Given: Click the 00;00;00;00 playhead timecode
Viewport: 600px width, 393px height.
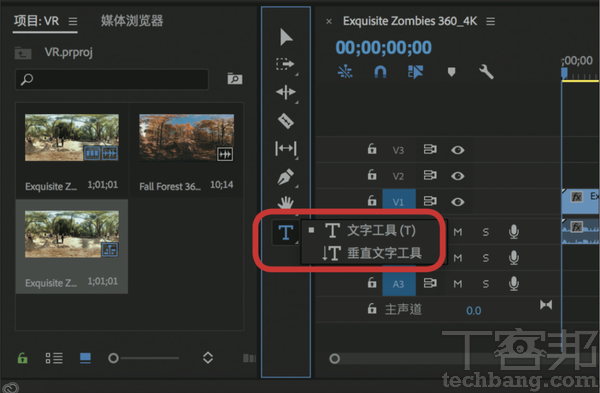Looking at the screenshot, I should 383,48.
